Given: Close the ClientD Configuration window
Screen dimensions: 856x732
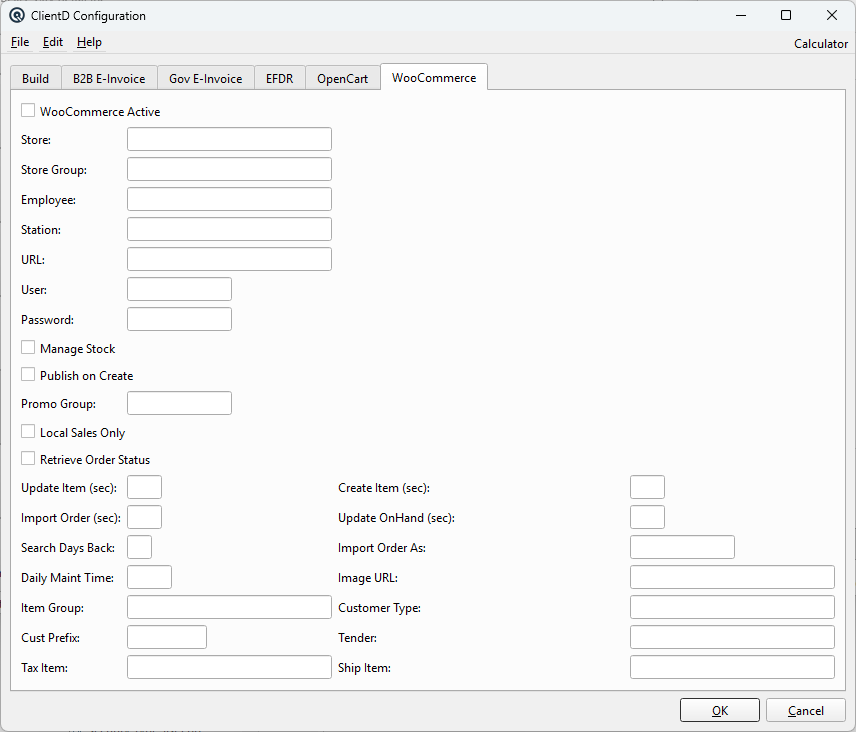Looking at the screenshot, I should tap(832, 15).
